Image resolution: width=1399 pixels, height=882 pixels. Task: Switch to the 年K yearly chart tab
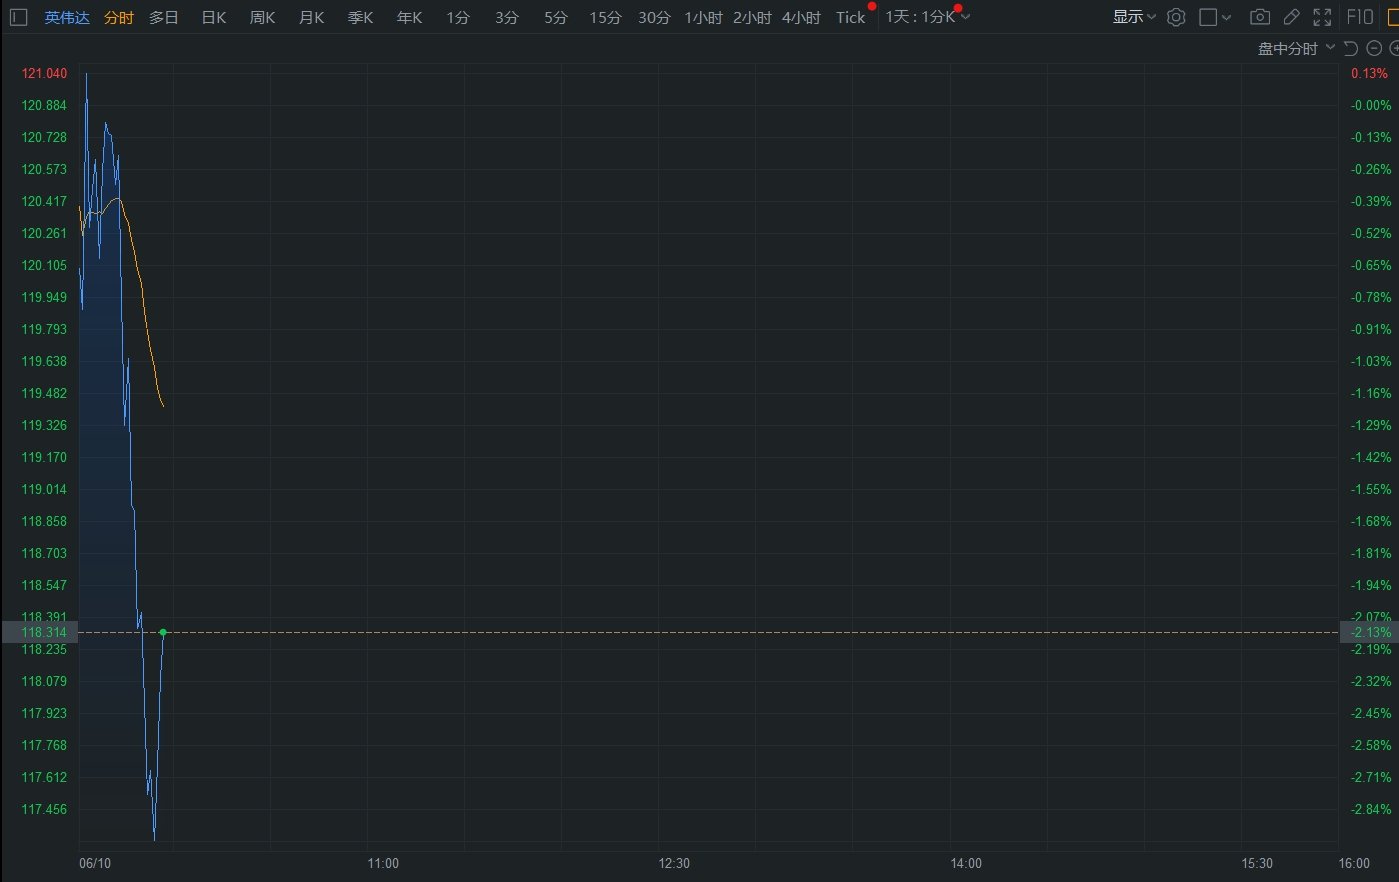tap(409, 17)
